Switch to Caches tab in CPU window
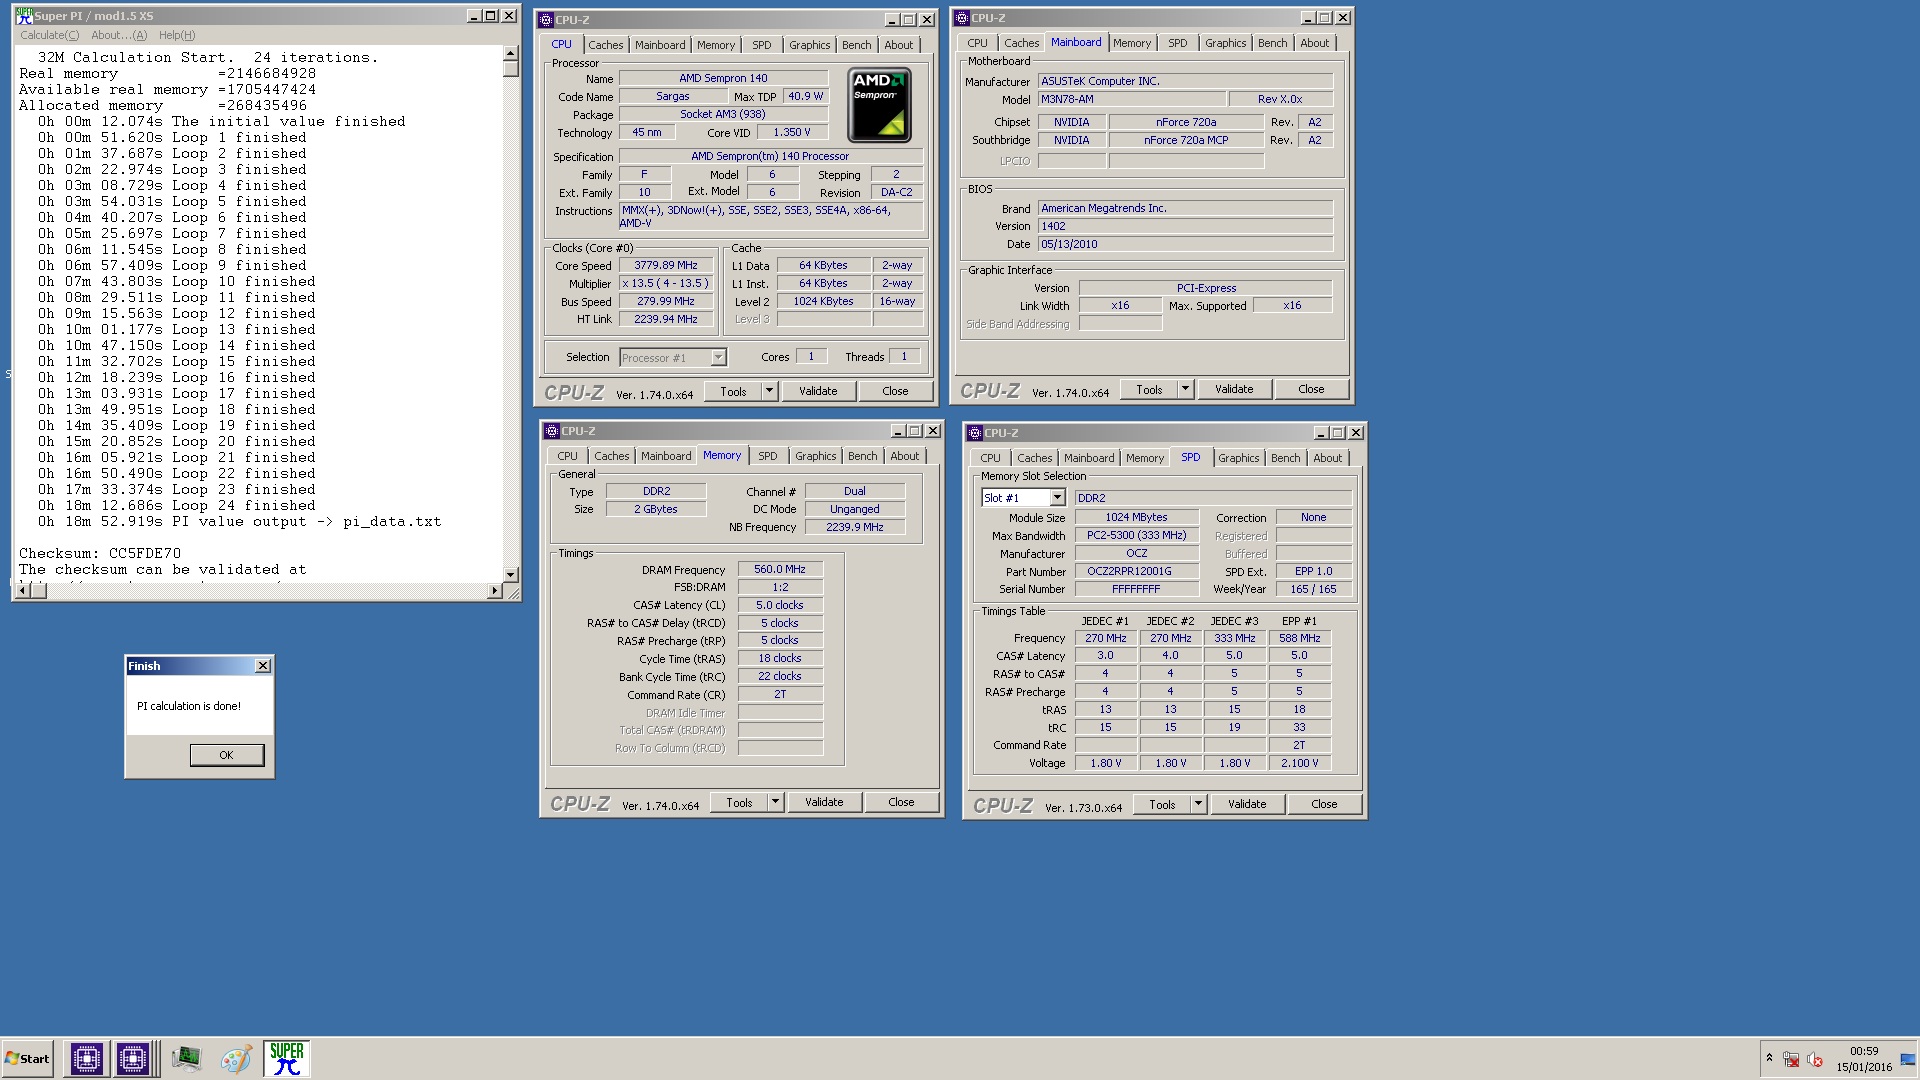The width and height of the screenshot is (1920, 1080). pyautogui.click(x=605, y=45)
